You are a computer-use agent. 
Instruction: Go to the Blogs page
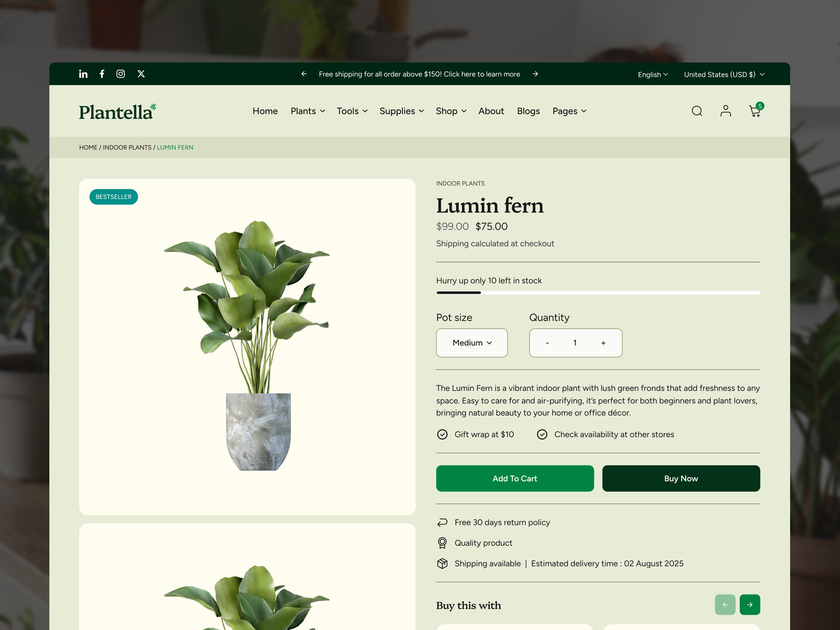(x=528, y=111)
